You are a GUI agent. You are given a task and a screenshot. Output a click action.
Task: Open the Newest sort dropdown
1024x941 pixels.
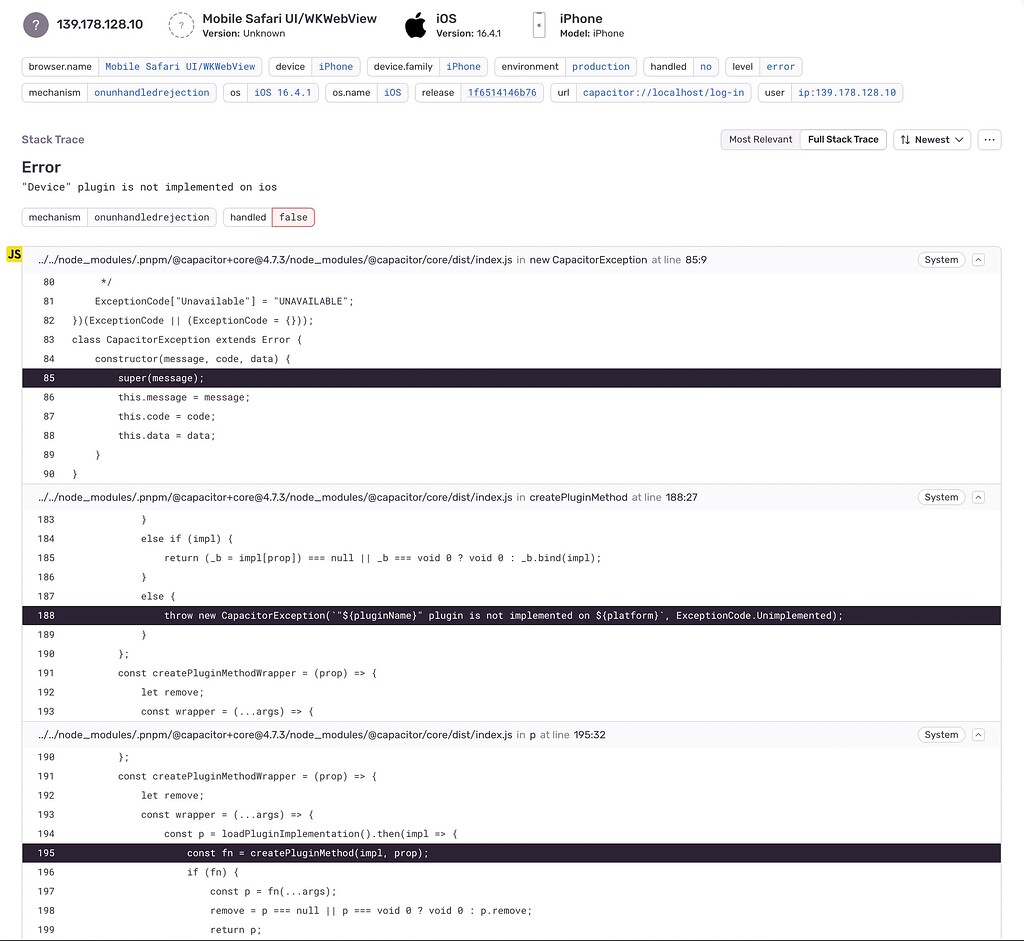tap(931, 139)
